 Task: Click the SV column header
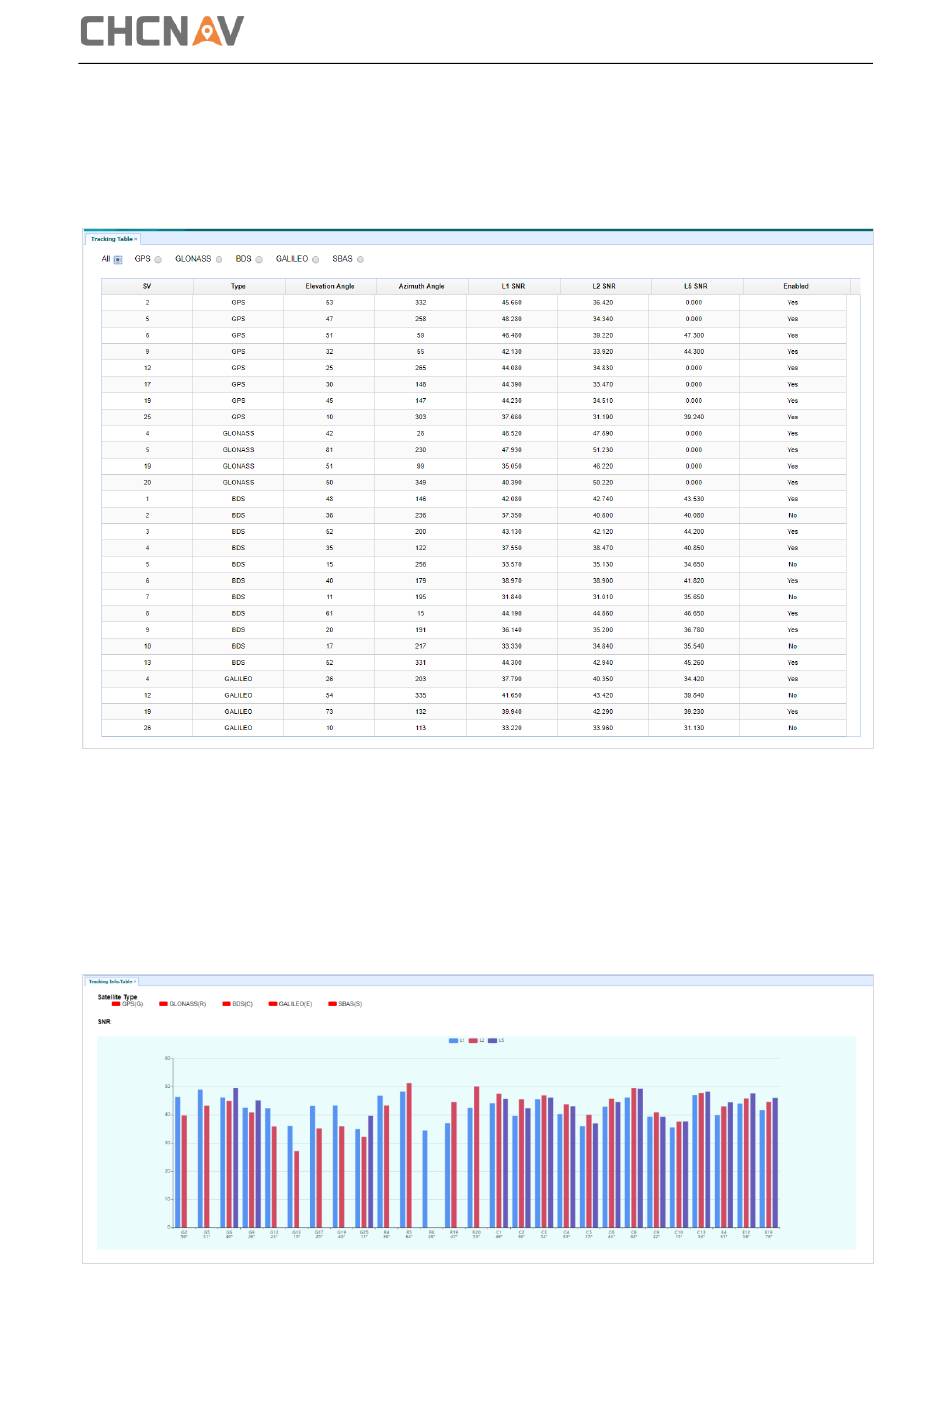pyautogui.click(x=147, y=286)
